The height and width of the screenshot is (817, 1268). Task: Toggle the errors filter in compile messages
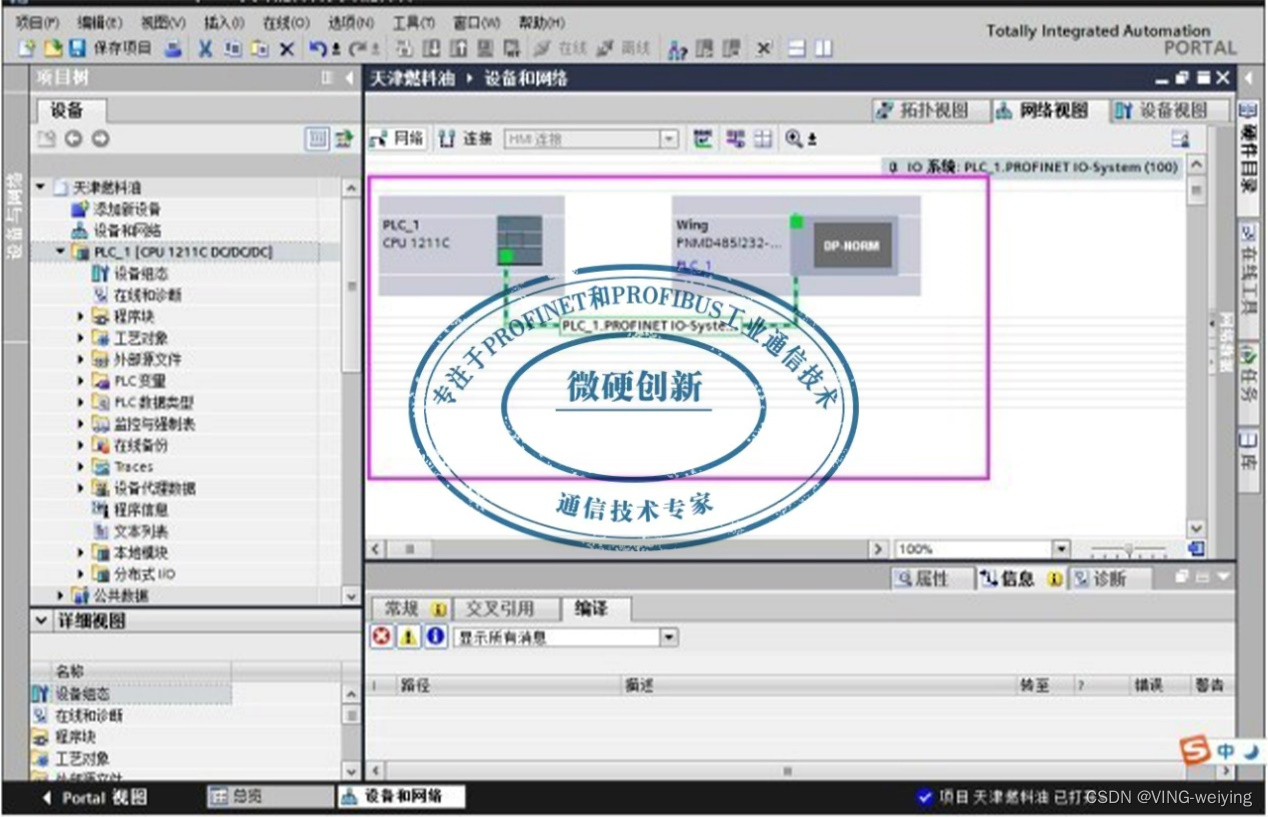coord(382,637)
